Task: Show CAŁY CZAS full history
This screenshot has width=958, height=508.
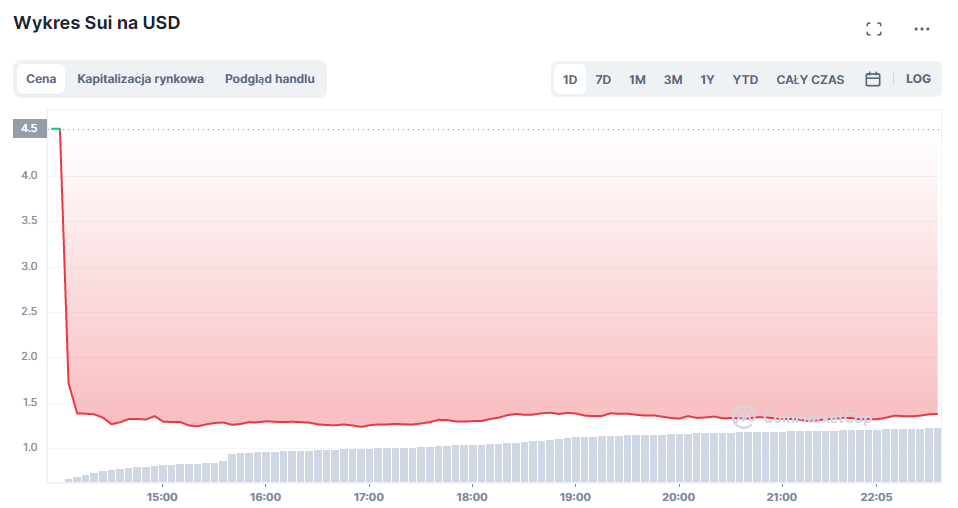Action: 810,80
